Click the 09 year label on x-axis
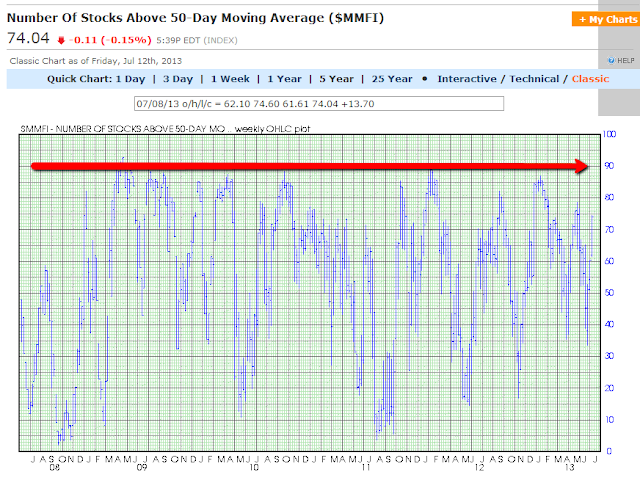 coord(142,467)
